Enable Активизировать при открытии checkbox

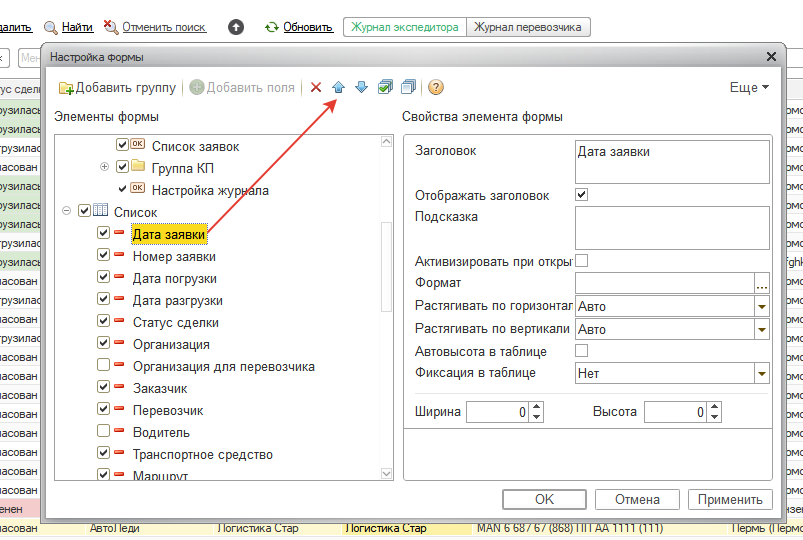581,261
